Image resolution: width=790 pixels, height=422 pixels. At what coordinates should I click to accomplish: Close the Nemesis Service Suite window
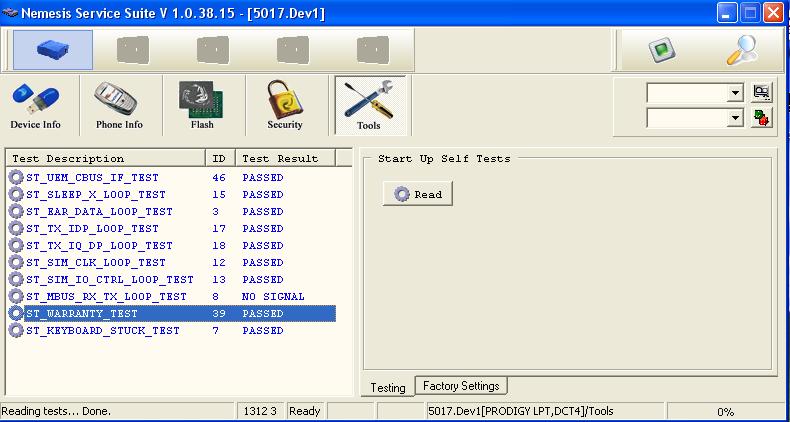coord(773,13)
